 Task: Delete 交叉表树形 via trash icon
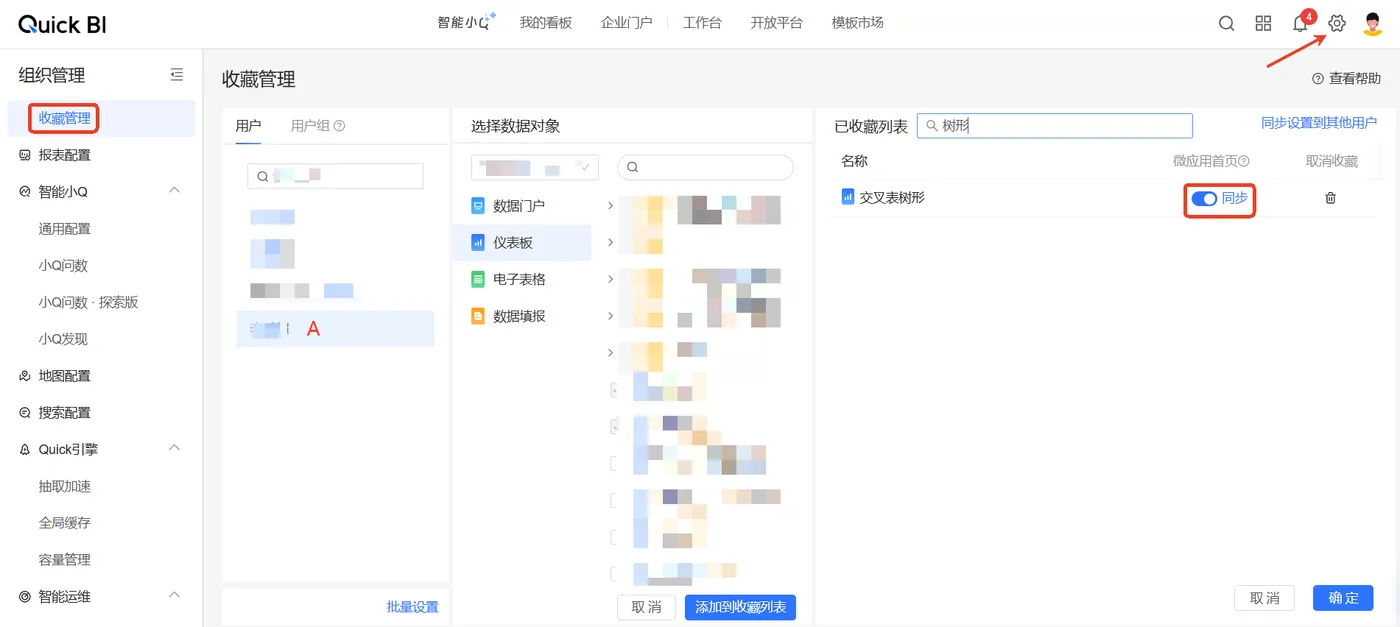(x=1330, y=198)
